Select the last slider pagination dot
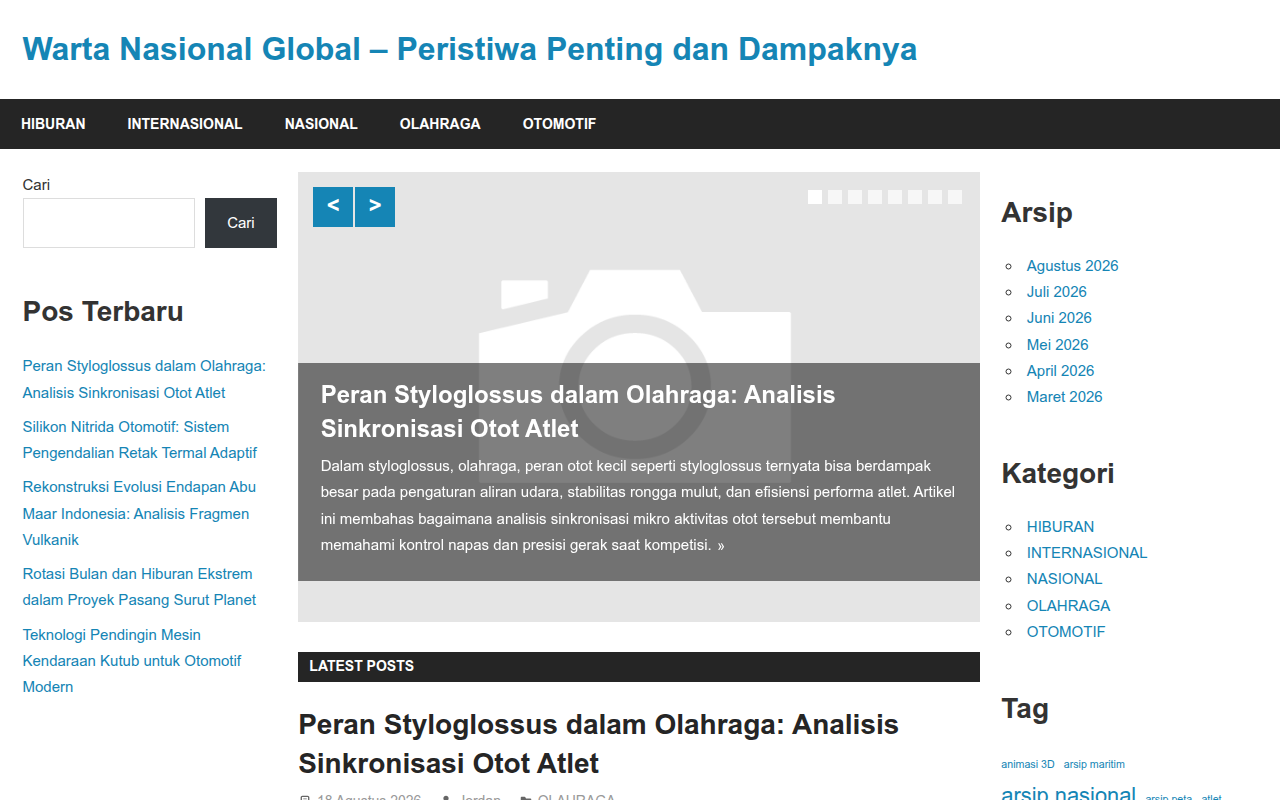Image resolution: width=1280 pixels, height=800 pixels. 955,197
